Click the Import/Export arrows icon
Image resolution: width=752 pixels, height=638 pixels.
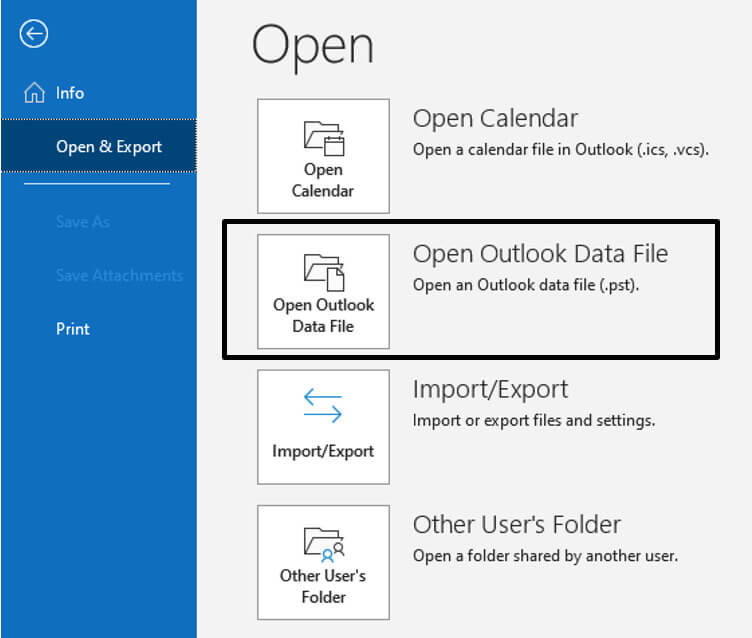tap(323, 405)
